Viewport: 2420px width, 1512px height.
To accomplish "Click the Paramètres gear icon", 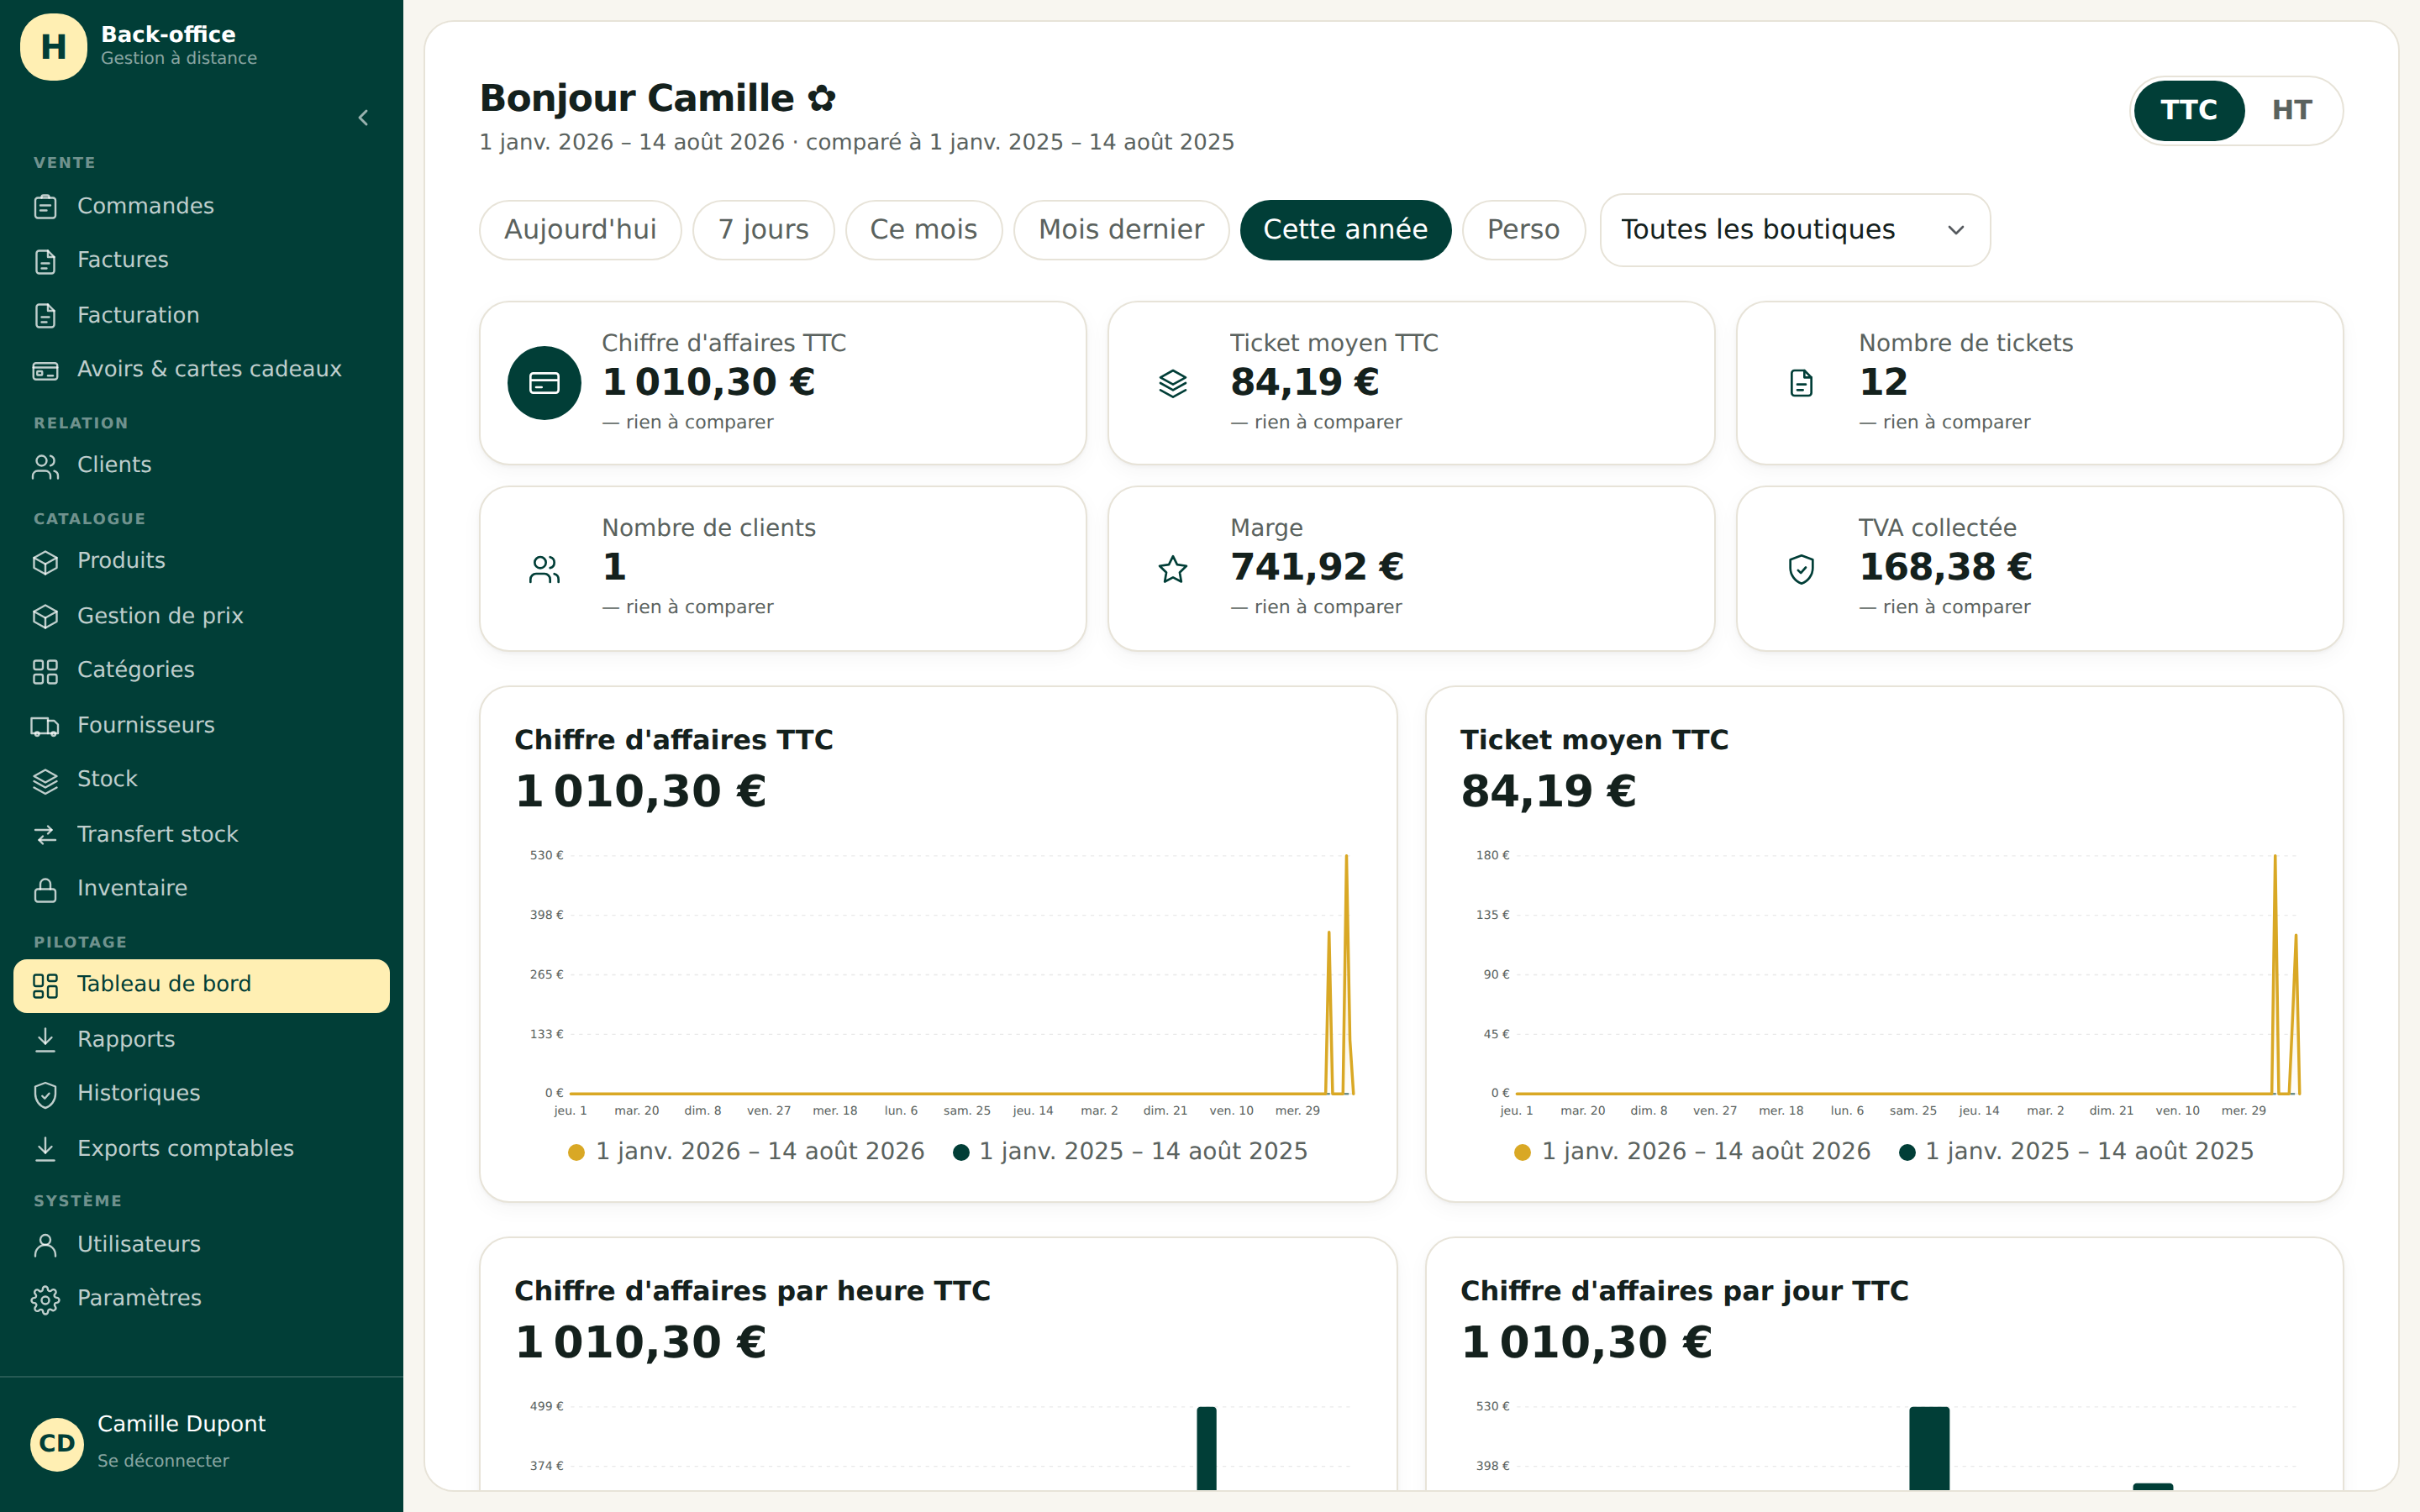I will click(45, 1299).
